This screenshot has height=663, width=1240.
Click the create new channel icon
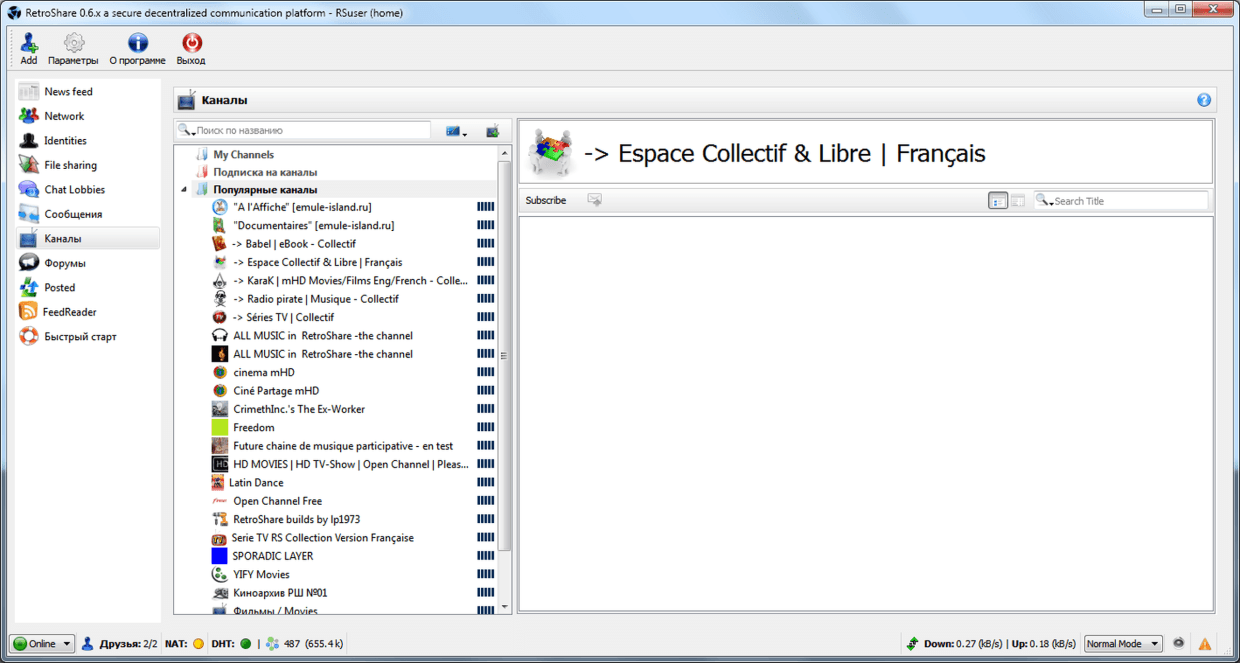(492, 131)
